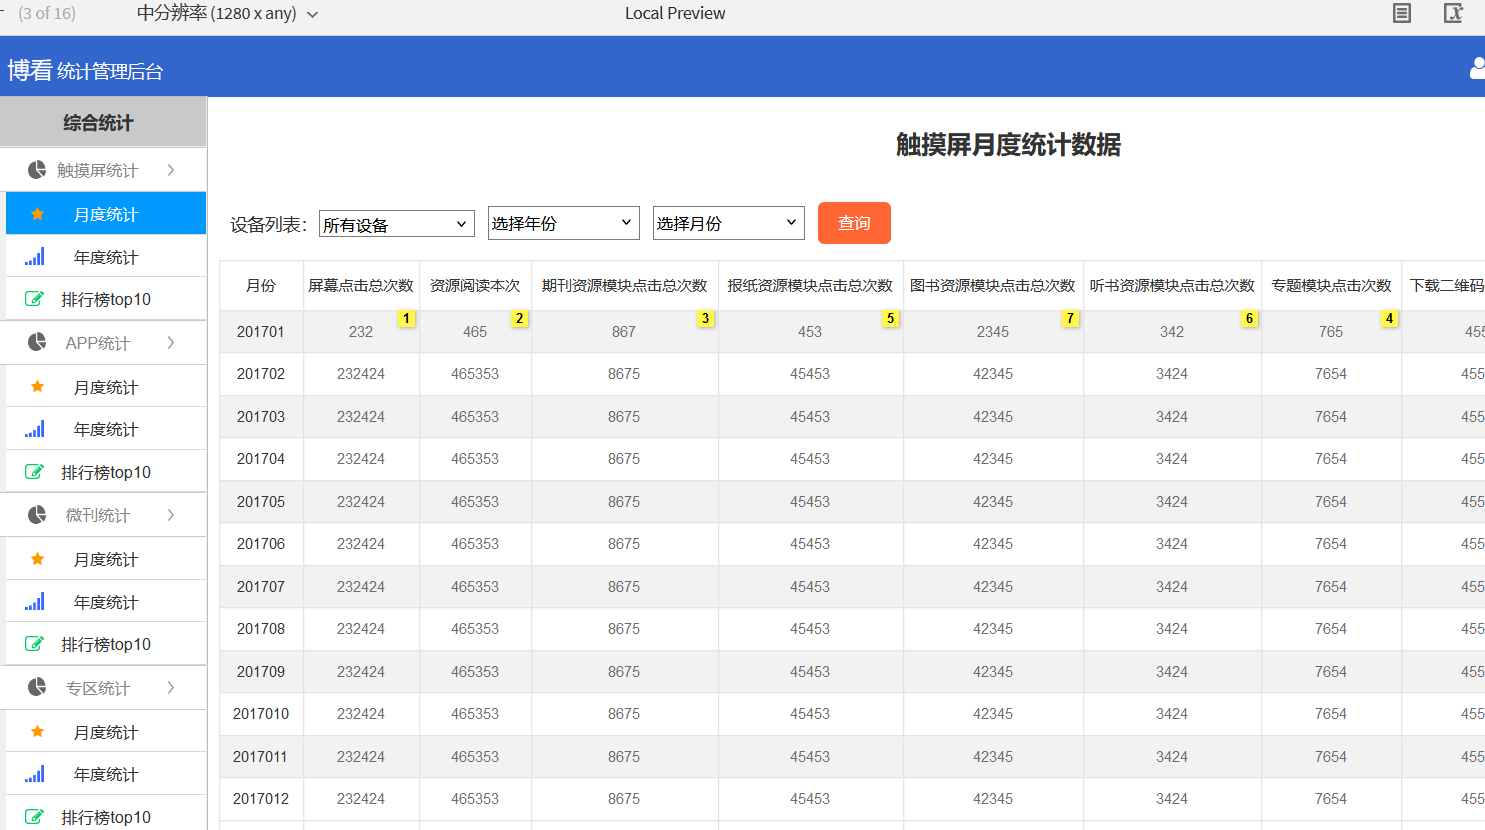Click the star icon for 月度统计 under 微刊统计

pyautogui.click(x=37, y=559)
